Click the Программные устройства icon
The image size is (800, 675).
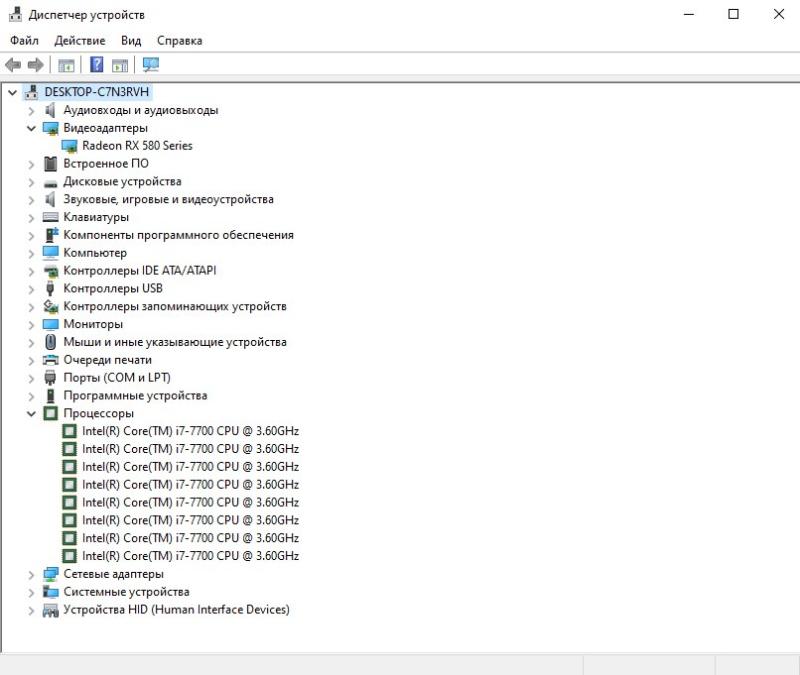click(50, 395)
